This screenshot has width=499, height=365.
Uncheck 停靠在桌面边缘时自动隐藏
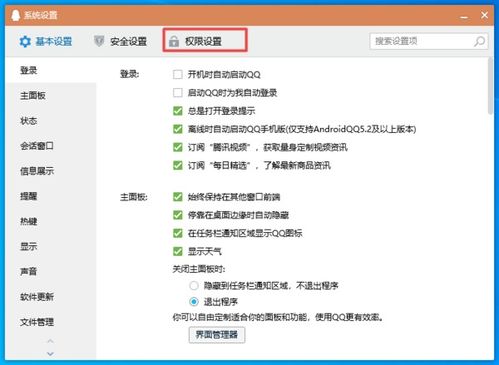(178, 215)
